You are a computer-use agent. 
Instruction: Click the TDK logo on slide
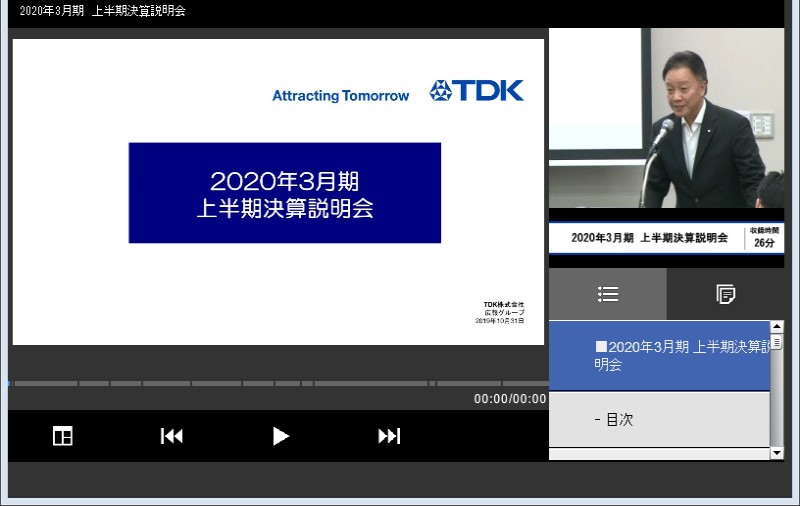click(477, 91)
